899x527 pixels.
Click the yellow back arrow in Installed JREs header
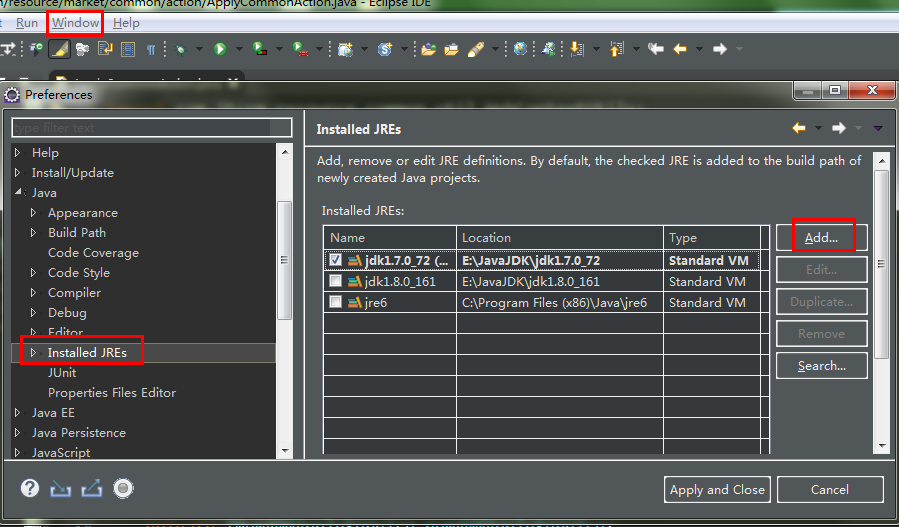point(799,128)
